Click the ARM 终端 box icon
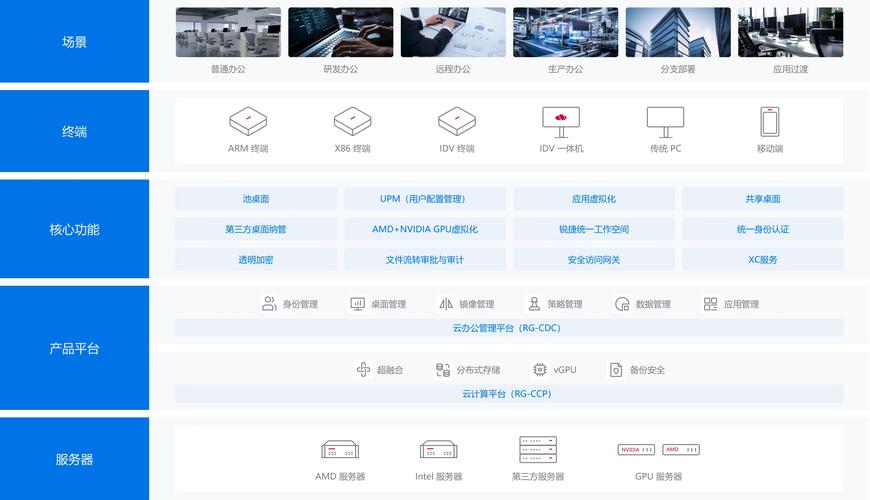Image resolution: width=870 pixels, height=500 pixels. tap(248, 122)
